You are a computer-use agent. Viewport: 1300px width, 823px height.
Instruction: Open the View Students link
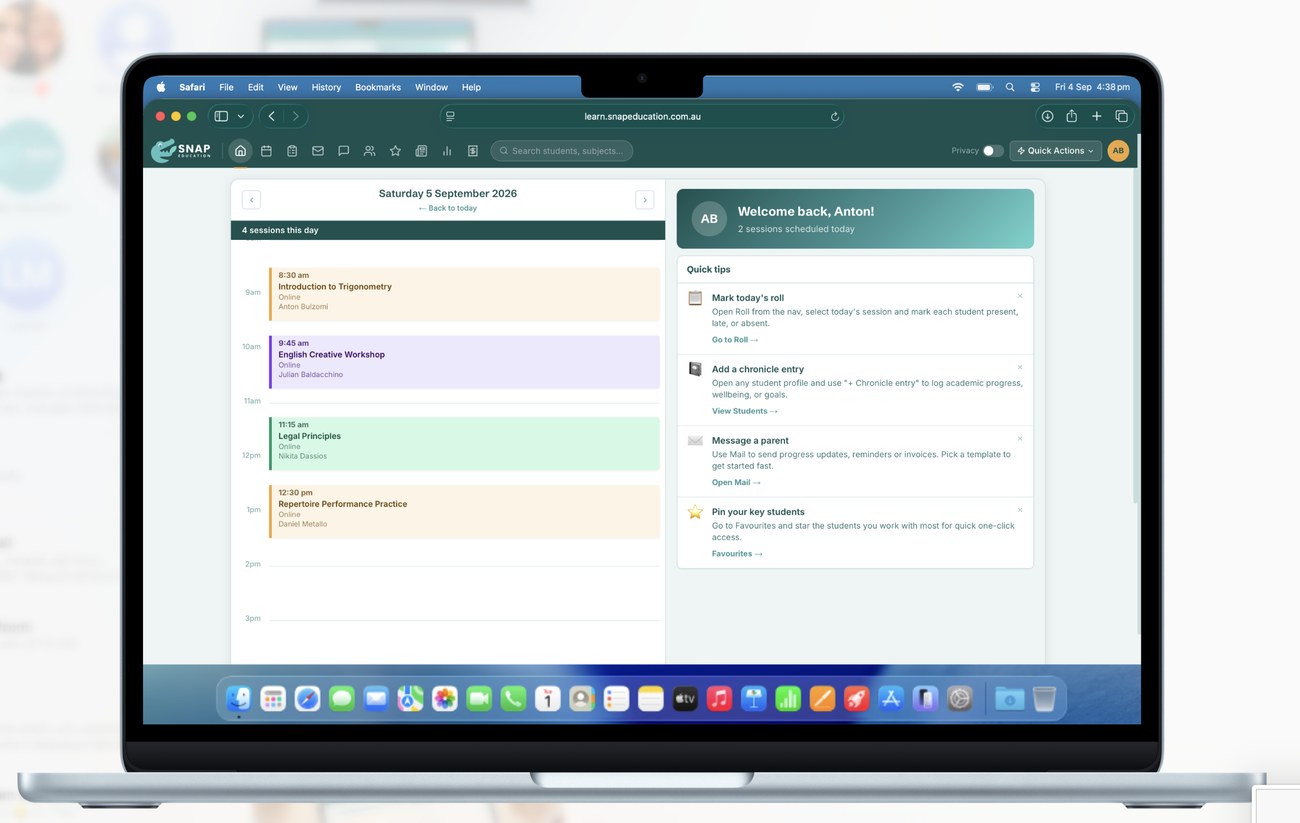tap(745, 411)
